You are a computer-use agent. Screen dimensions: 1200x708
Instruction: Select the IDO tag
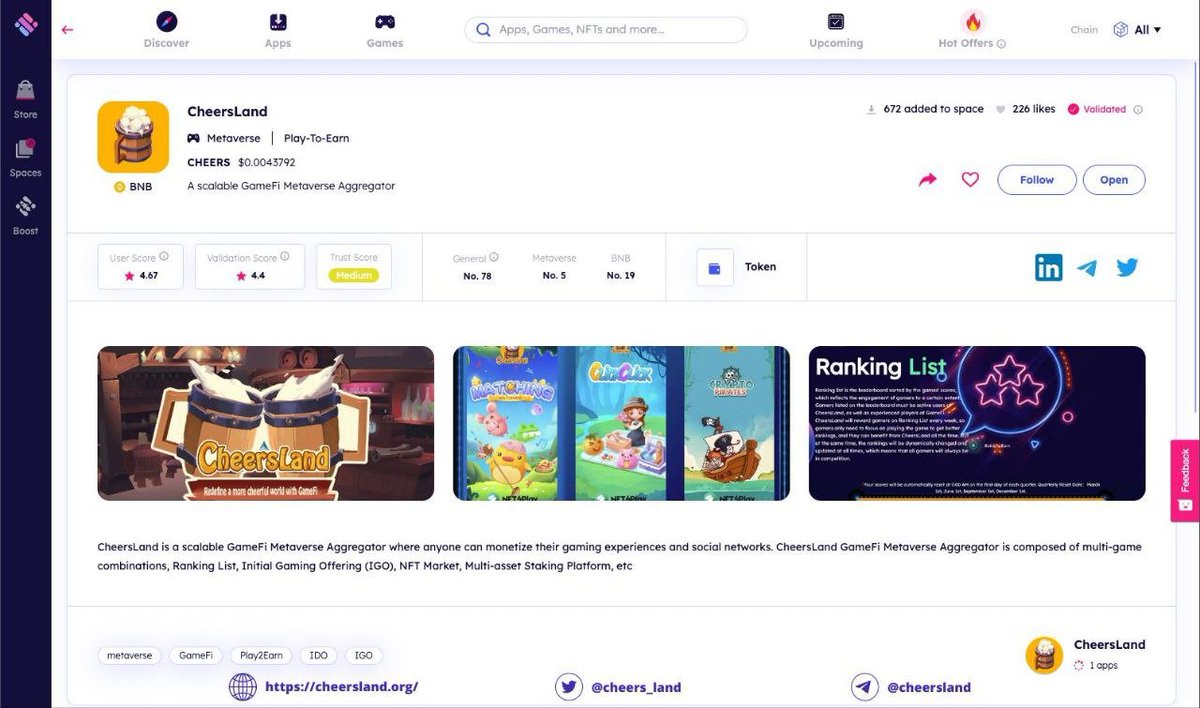coord(319,656)
